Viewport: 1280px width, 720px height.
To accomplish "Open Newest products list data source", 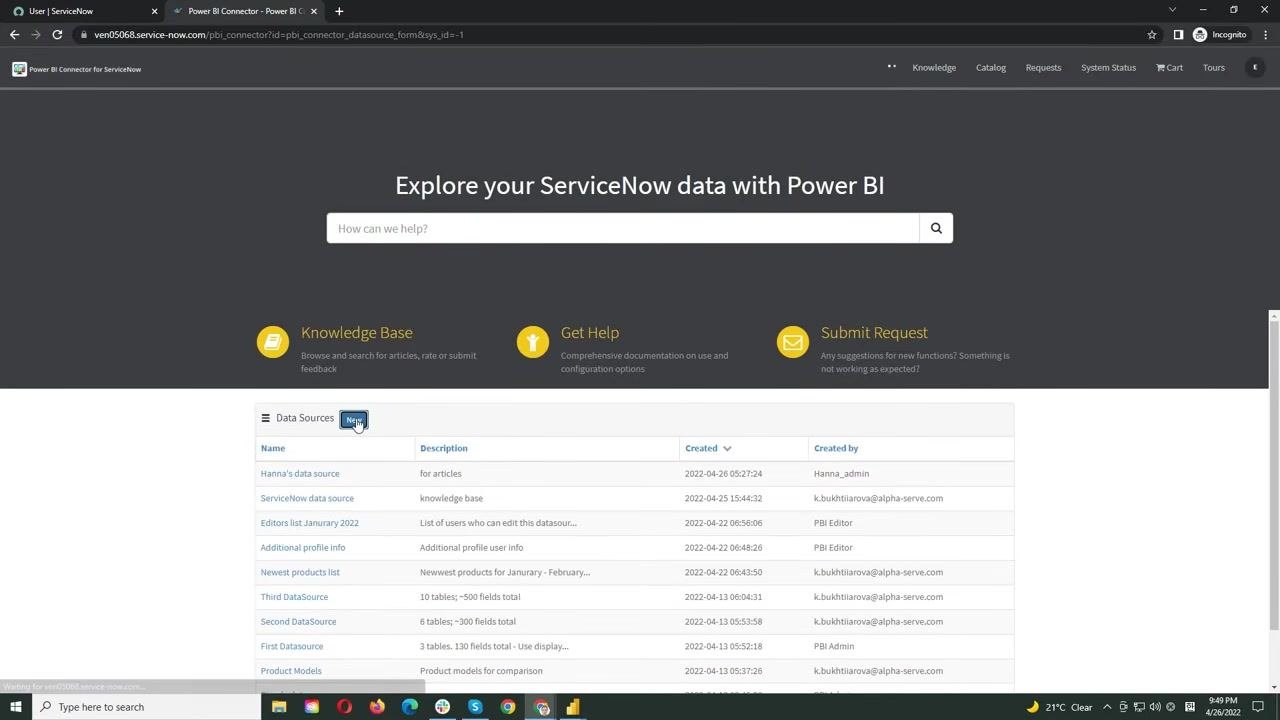I will (x=300, y=572).
